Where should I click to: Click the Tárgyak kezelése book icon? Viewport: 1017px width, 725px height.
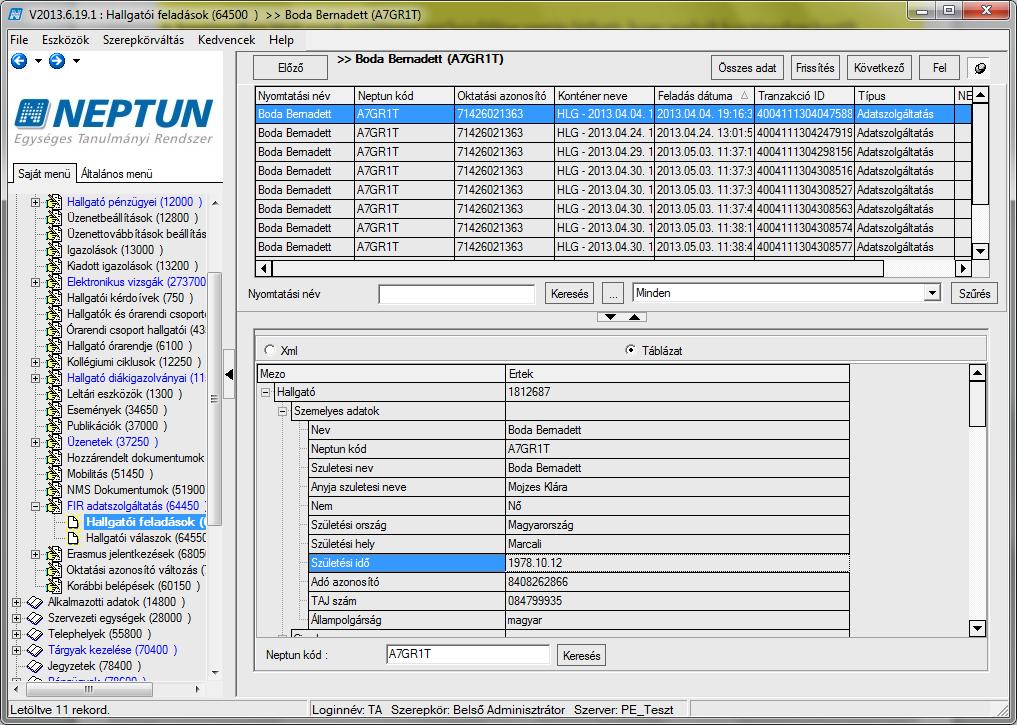(x=35, y=650)
